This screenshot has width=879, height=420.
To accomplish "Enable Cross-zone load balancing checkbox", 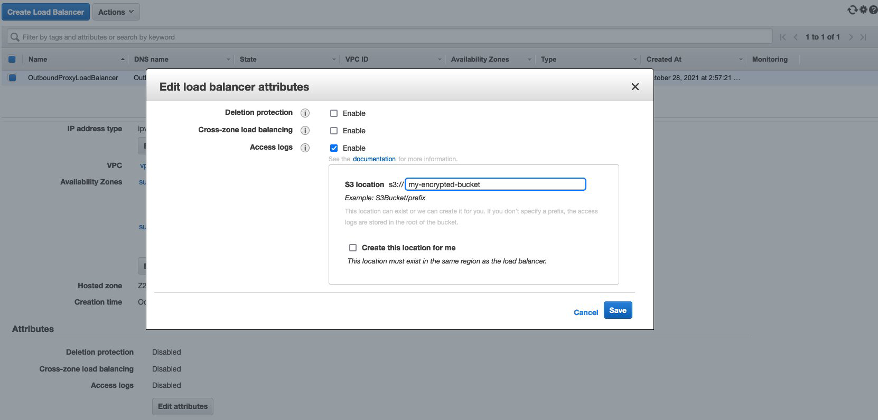I will point(334,131).
